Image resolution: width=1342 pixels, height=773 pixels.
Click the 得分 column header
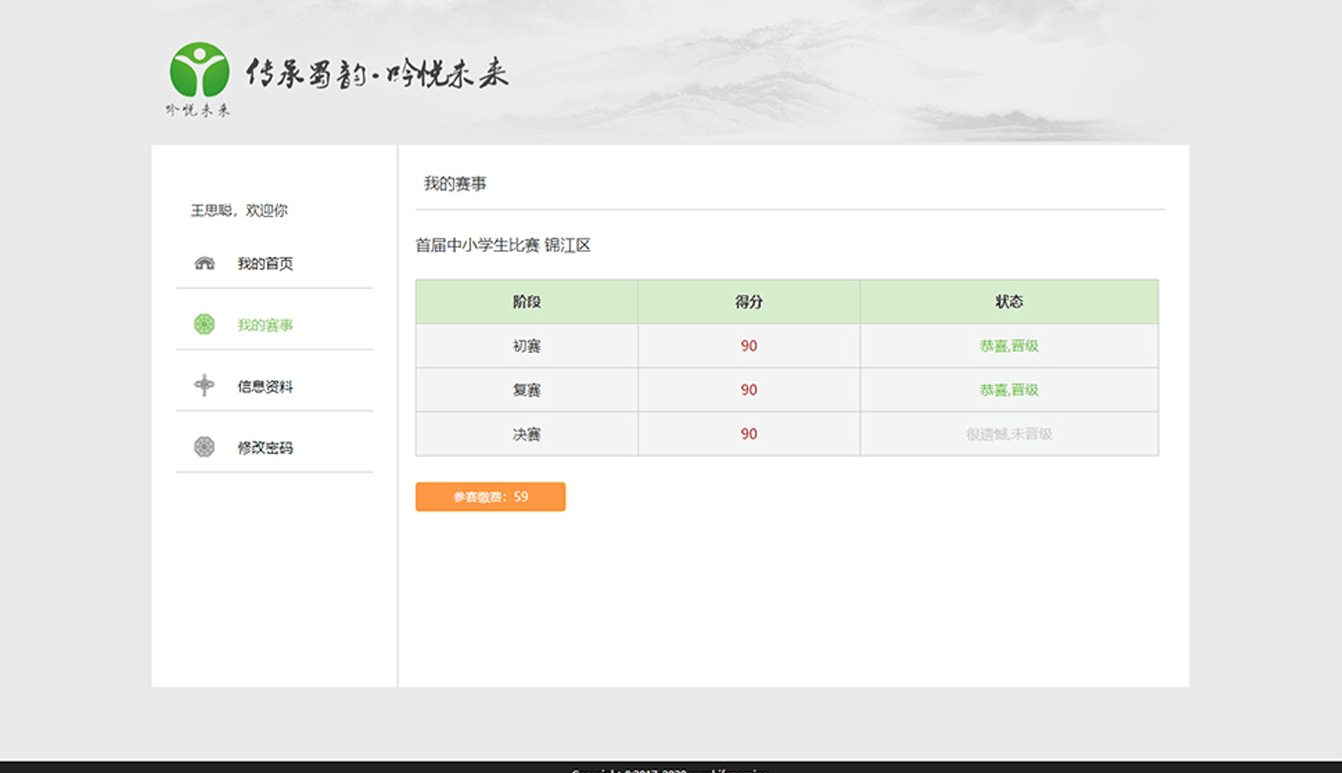pyautogui.click(x=749, y=302)
